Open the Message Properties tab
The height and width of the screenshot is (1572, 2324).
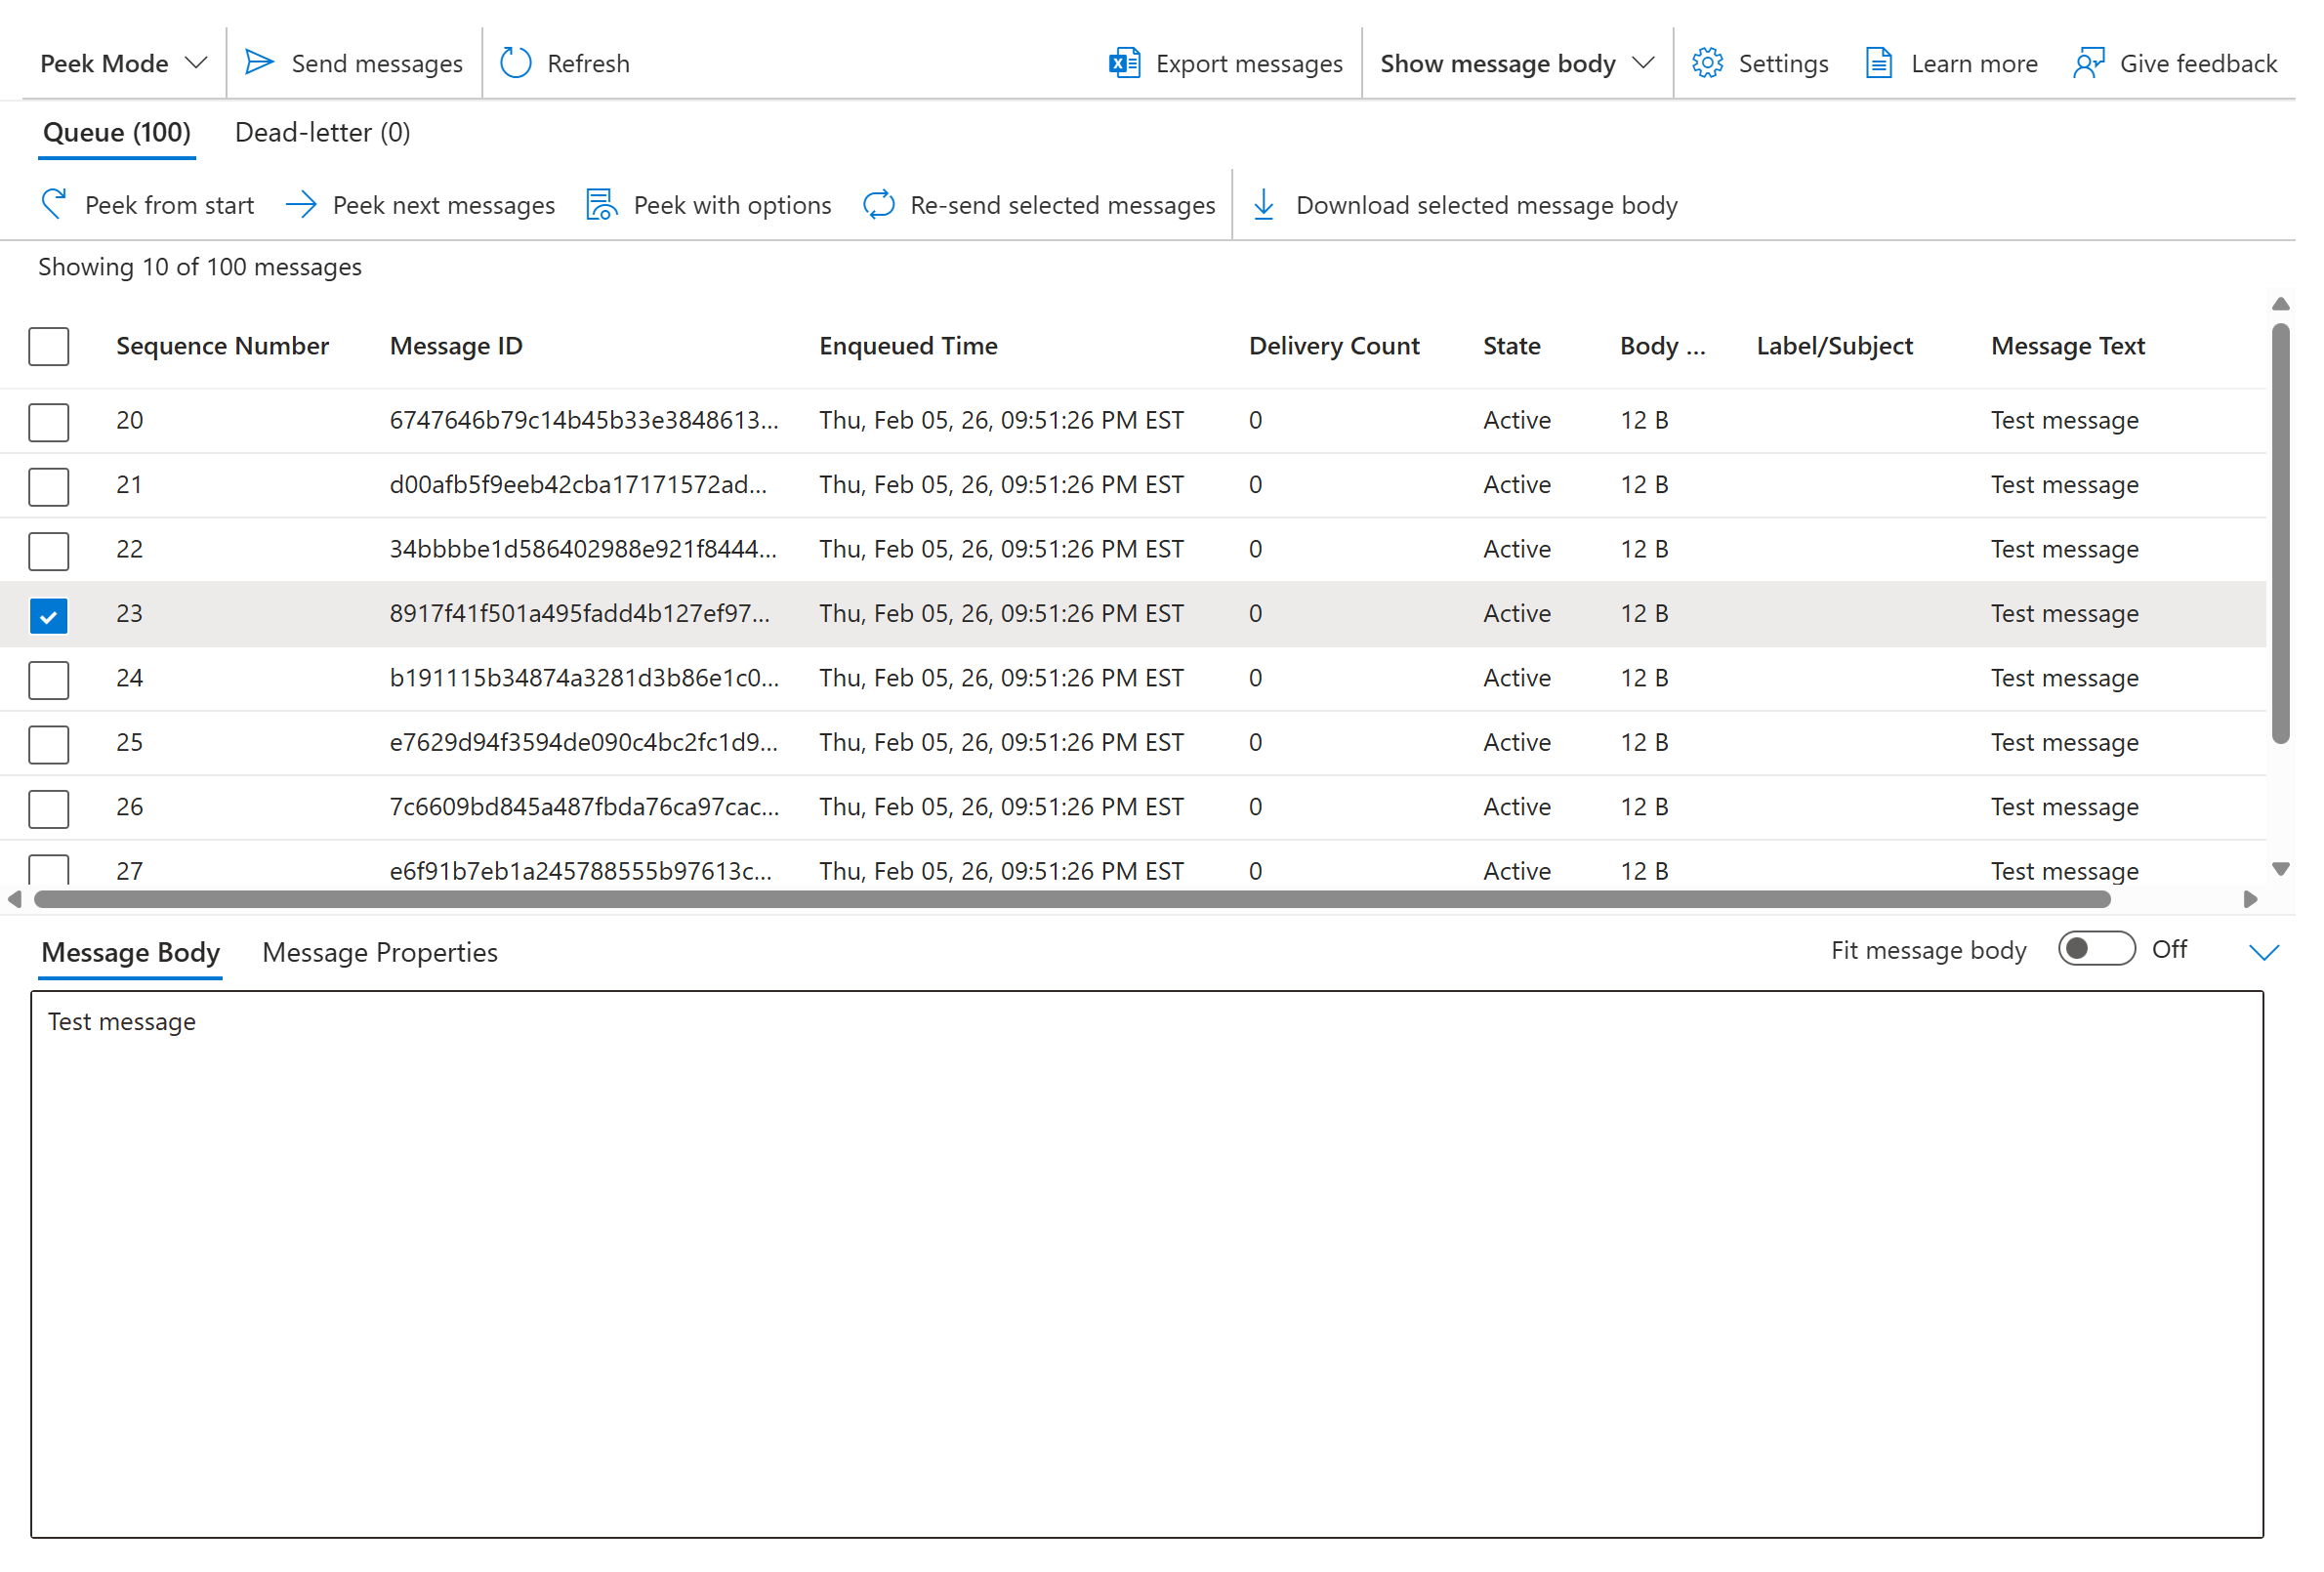(x=380, y=952)
